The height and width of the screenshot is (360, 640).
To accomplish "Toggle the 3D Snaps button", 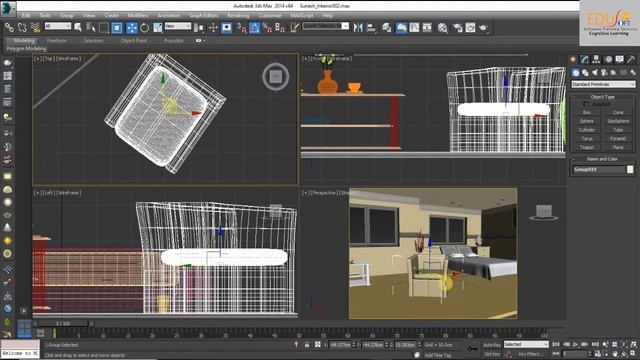I will pyautogui.click(x=241, y=27).
